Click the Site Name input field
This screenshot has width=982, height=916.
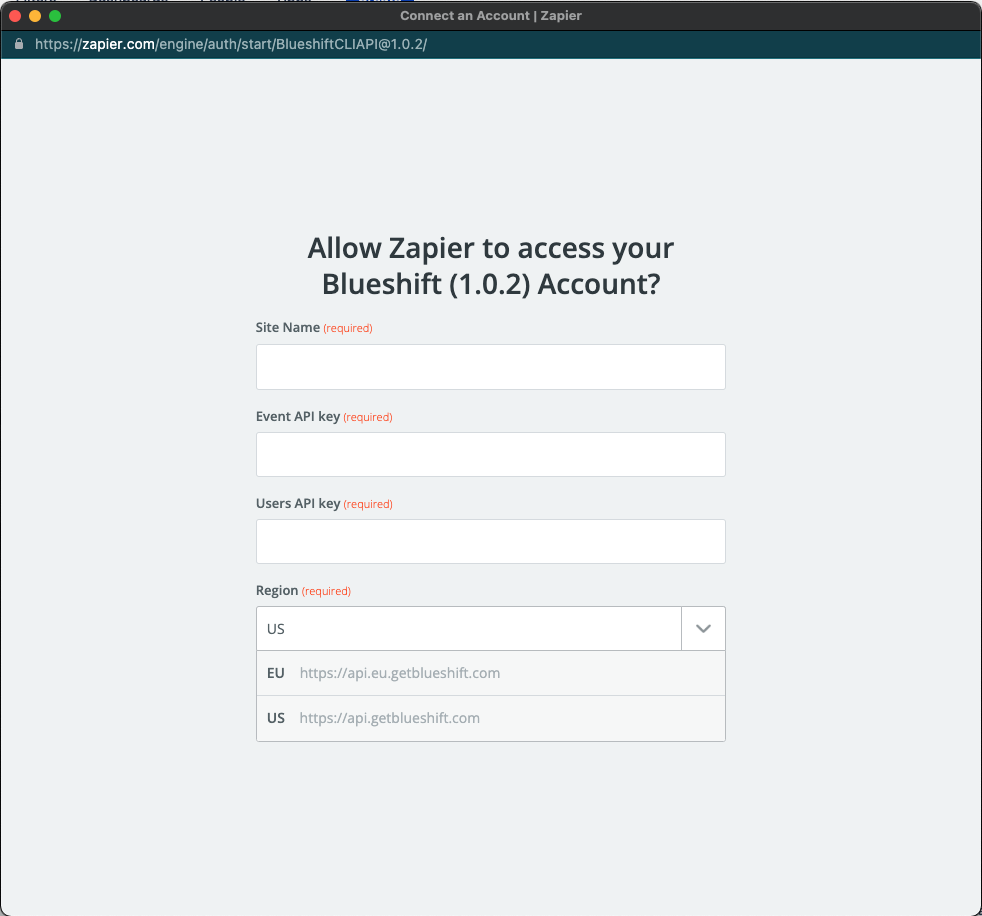(x=490, y=367)
